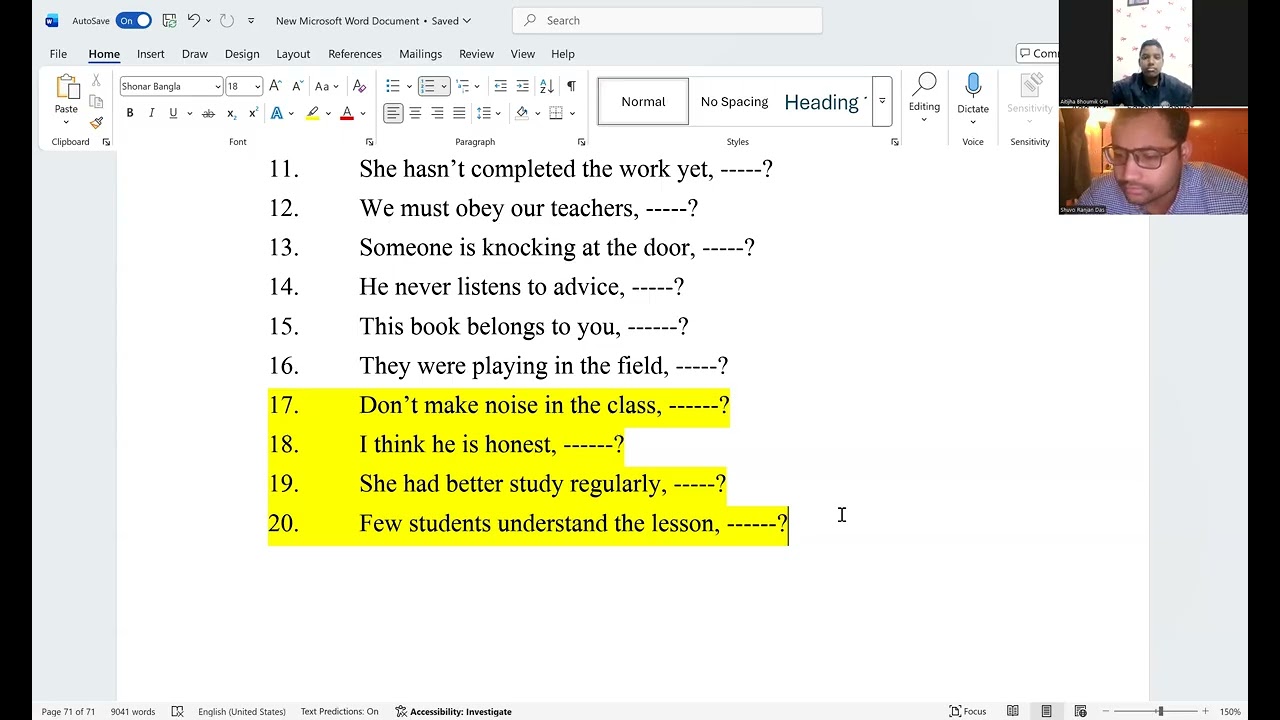The width and height of the screenshot is (1280, 720).
Task: Open the bullet list style dropdown arrow
Action: tap(409, 86)
